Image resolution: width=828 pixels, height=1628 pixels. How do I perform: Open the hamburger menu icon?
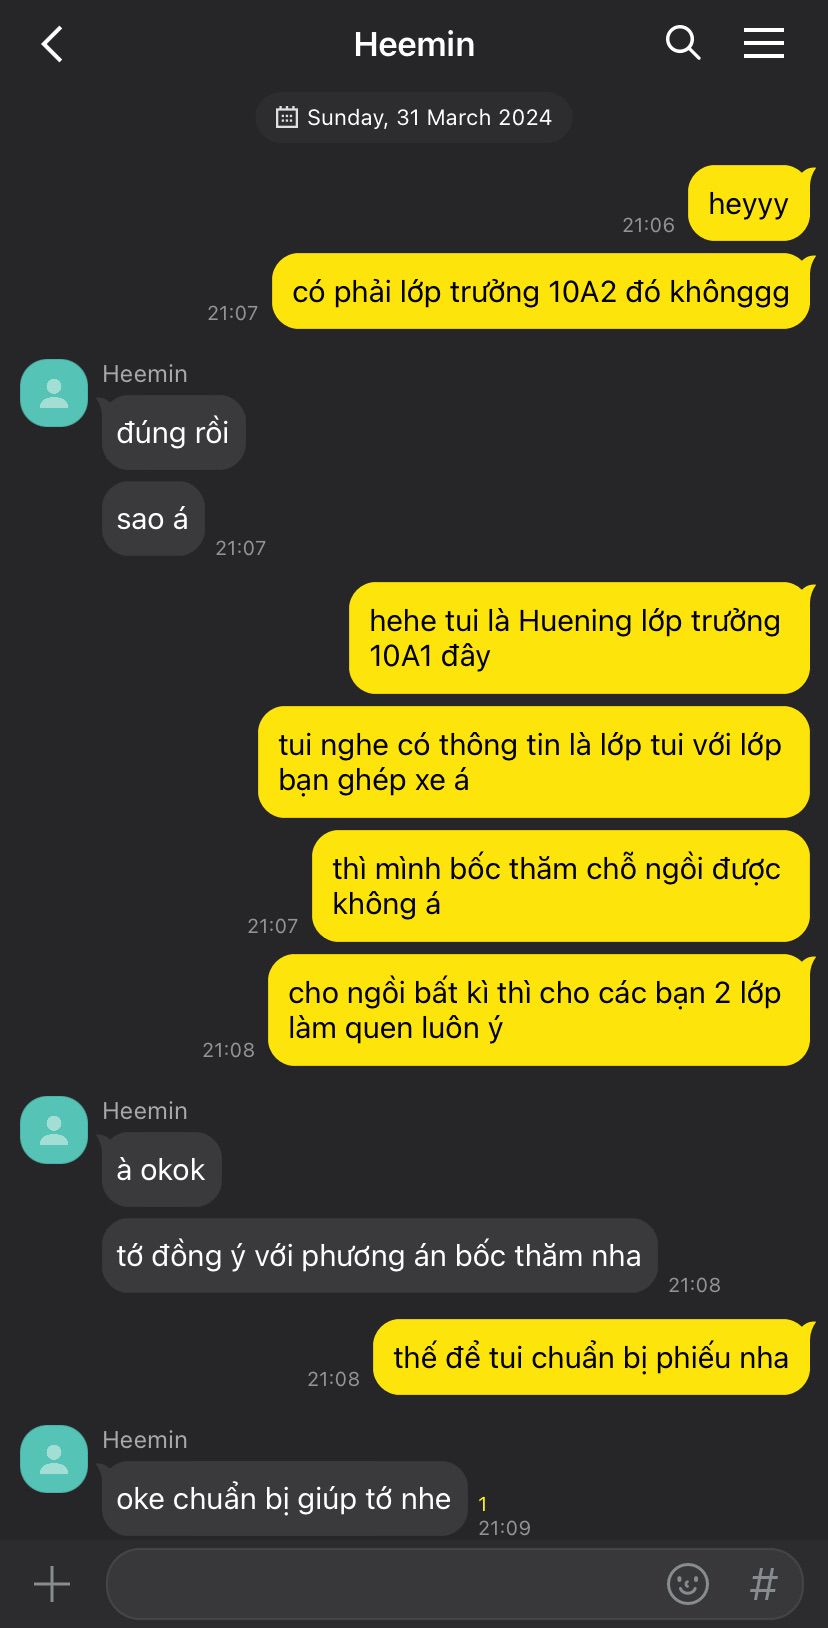click(x=764, y=43)
